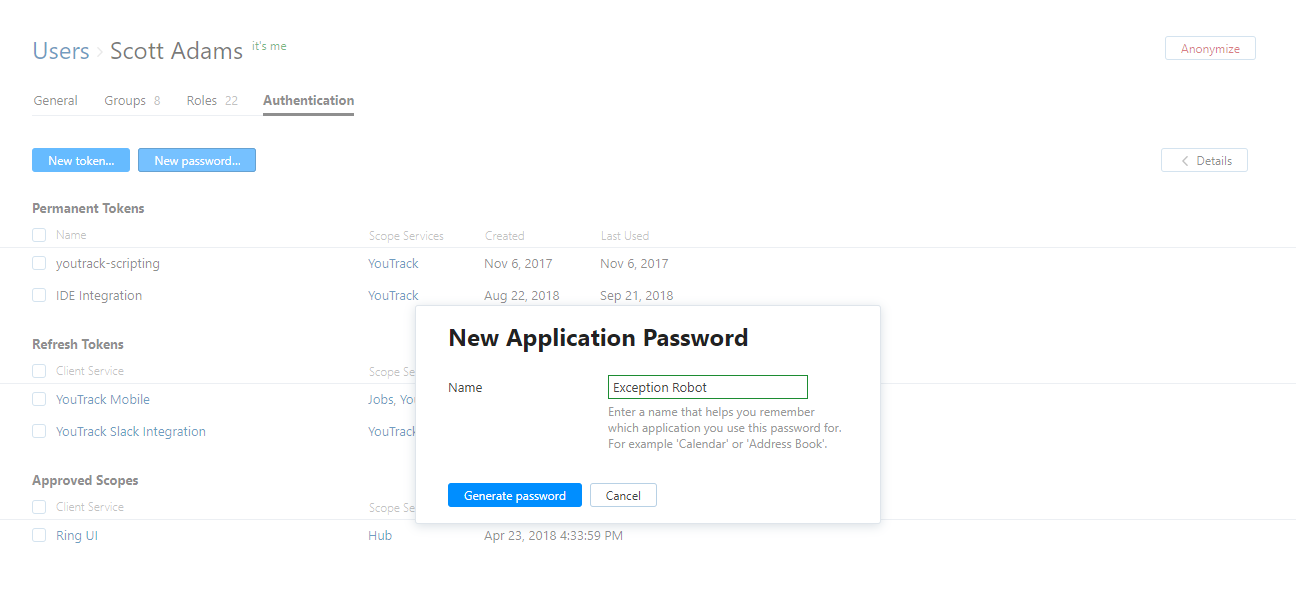This screenshot has width=1296, height=601.
Task: Check the IDE Integration token checkbox
Action: click(x=39, y=296)
